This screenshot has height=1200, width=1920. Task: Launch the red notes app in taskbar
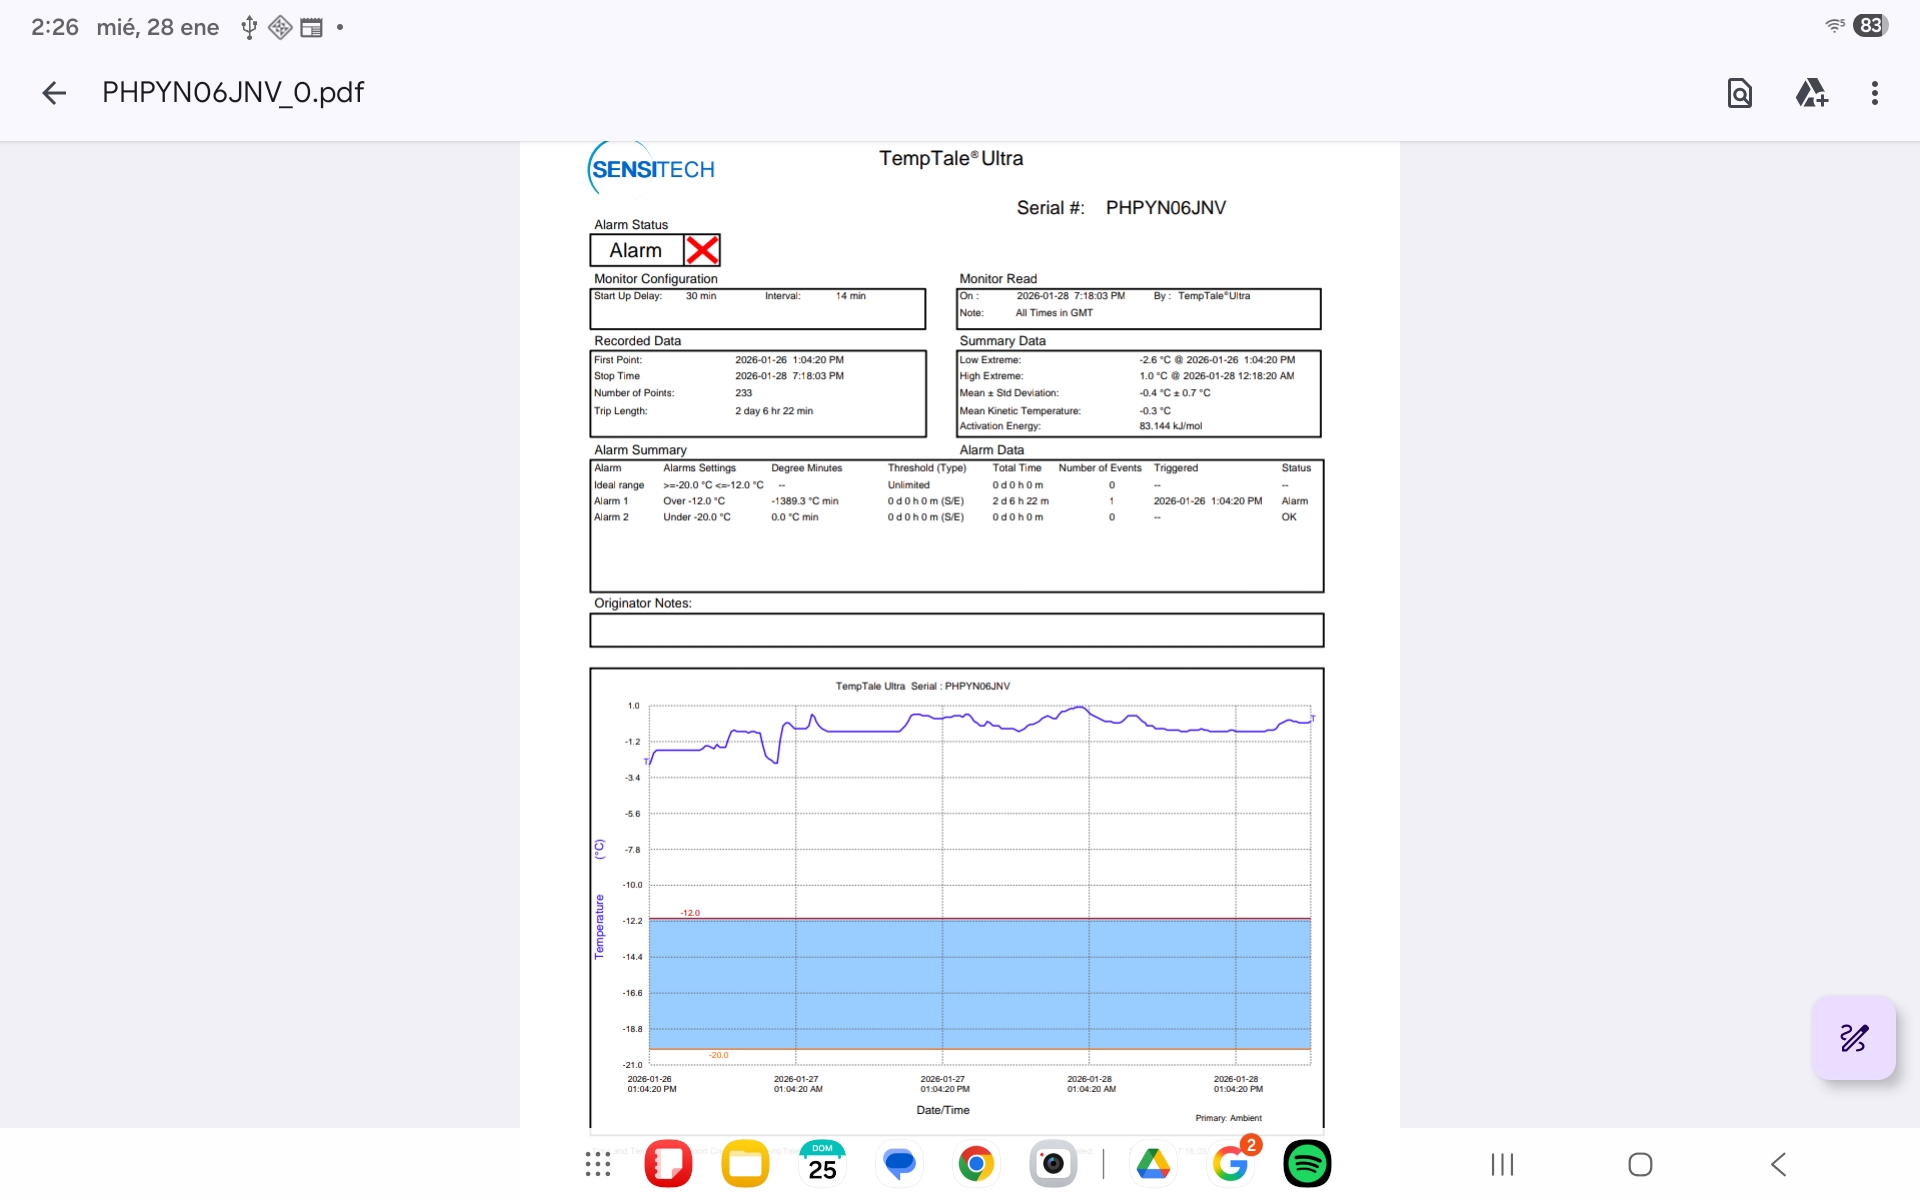click(668, 1164)
